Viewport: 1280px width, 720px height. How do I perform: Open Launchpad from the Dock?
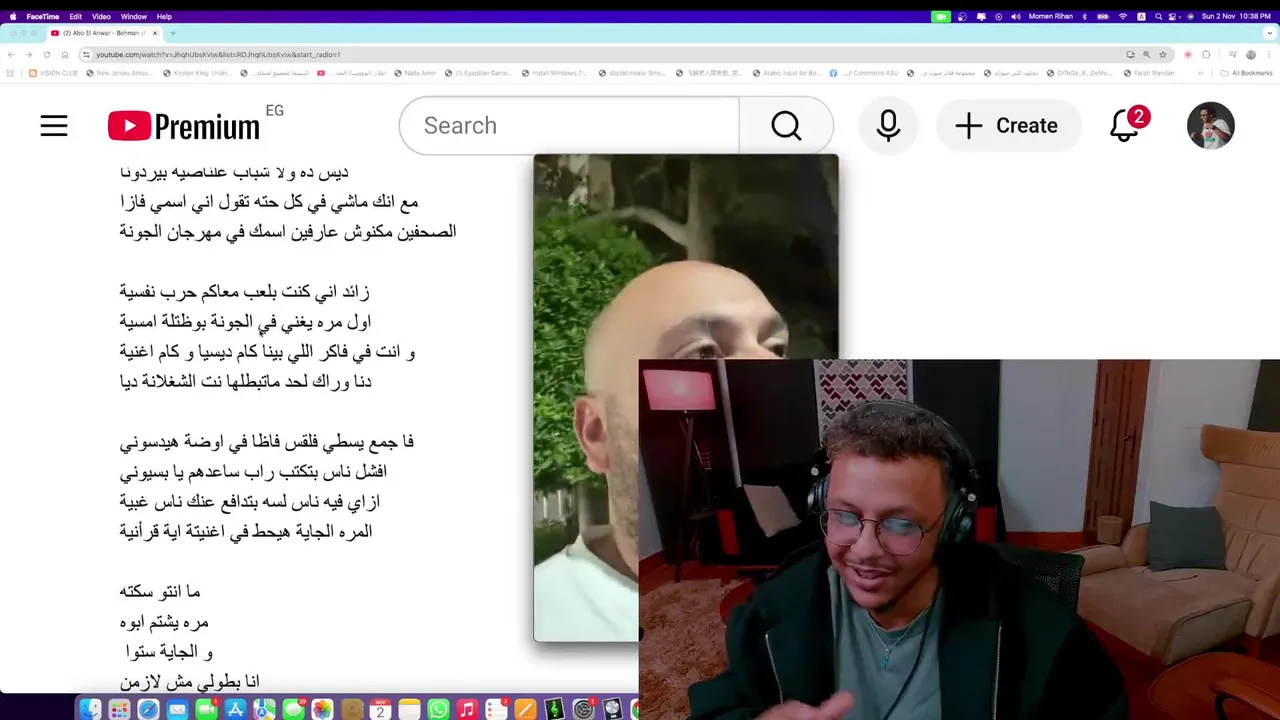(119, 709)
